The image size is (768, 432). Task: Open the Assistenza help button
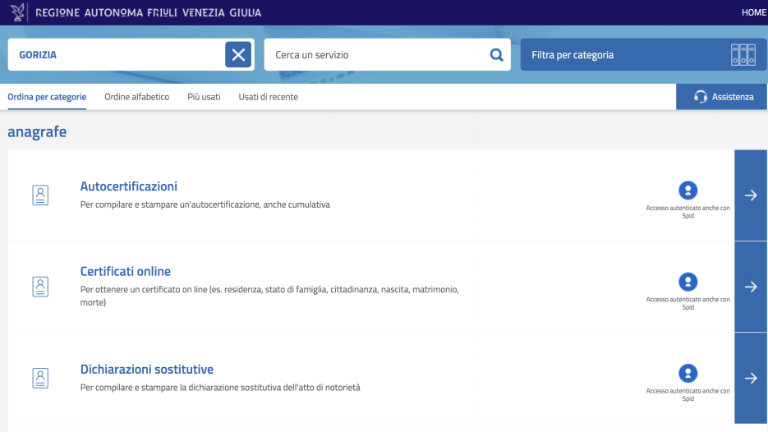(722, 97)
